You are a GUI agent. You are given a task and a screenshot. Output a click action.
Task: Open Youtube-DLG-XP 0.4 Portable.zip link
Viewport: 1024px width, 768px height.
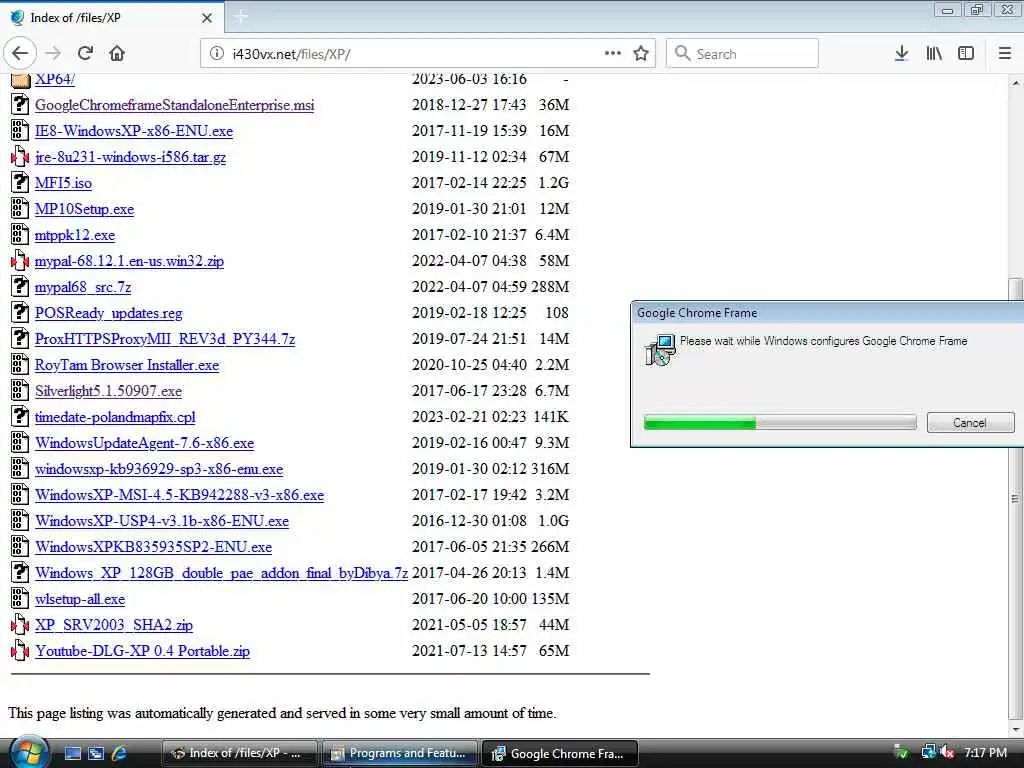click(x=142, y=651)
